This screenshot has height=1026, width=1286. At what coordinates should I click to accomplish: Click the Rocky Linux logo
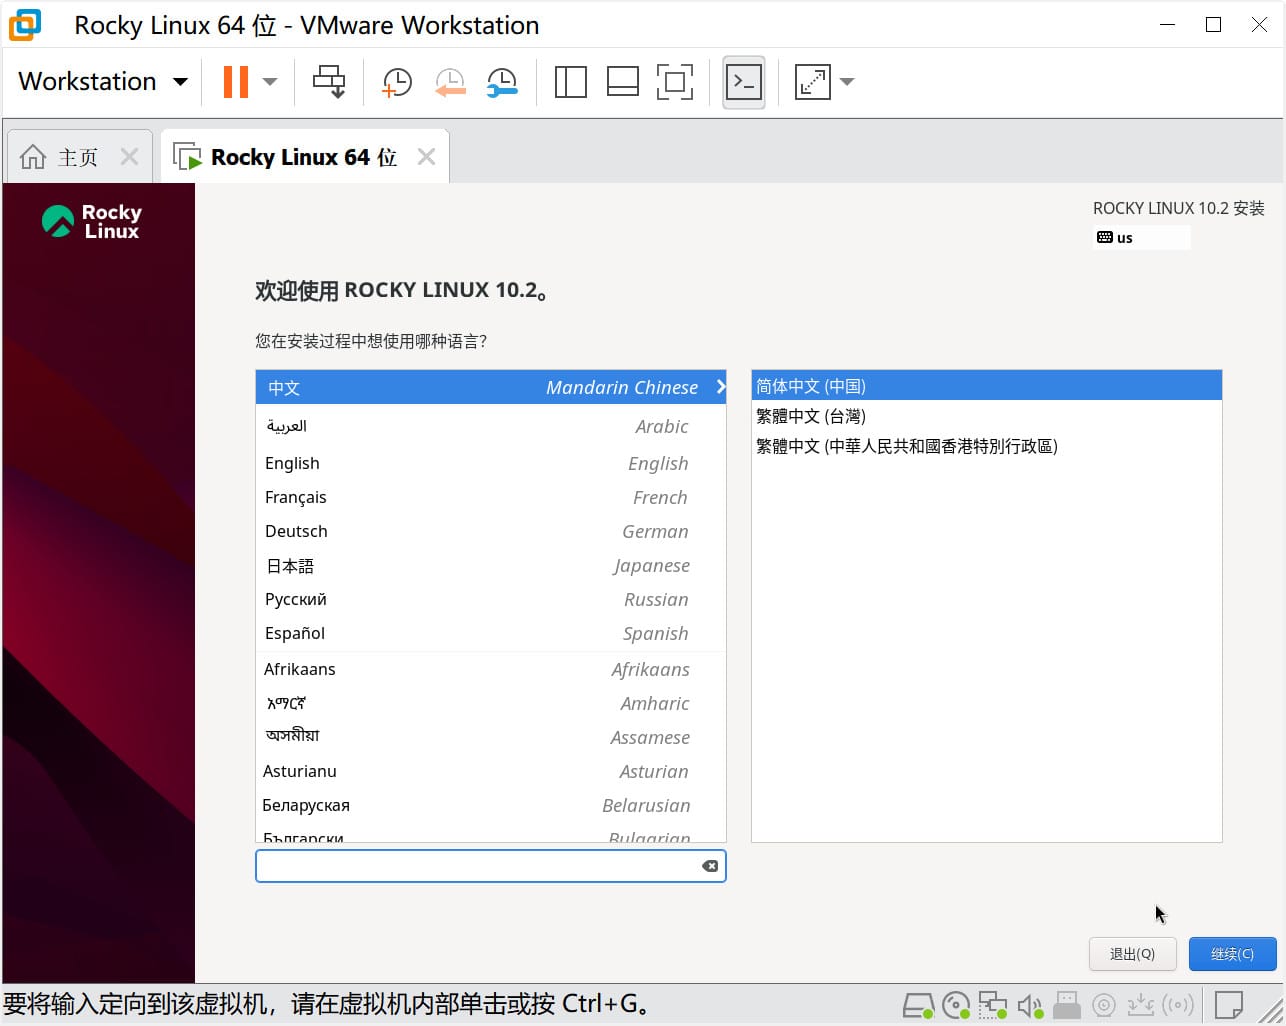coord(92,222)
